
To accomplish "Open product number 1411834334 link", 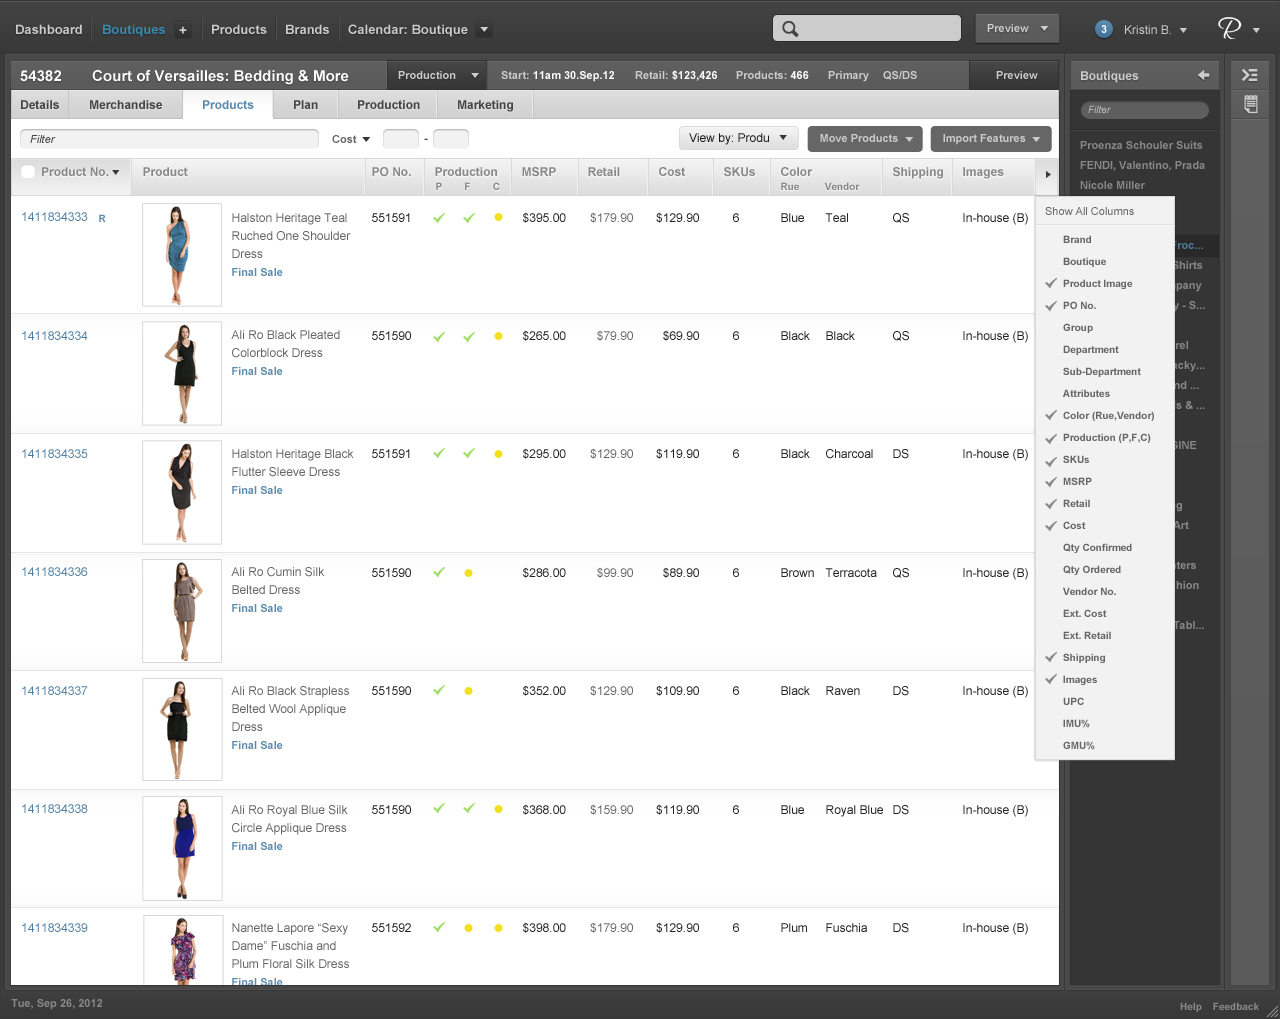I will click(54, 336).
